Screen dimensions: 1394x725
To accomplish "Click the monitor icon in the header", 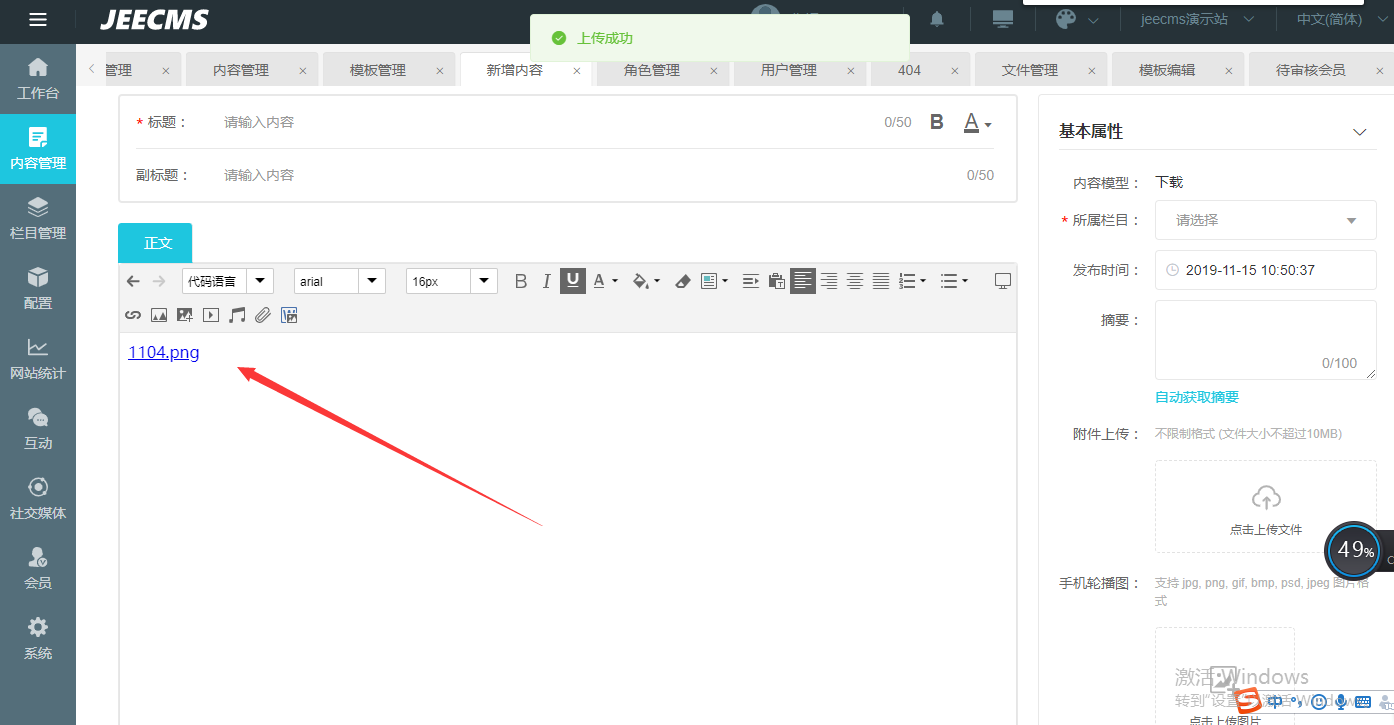I will [1002, 19].
